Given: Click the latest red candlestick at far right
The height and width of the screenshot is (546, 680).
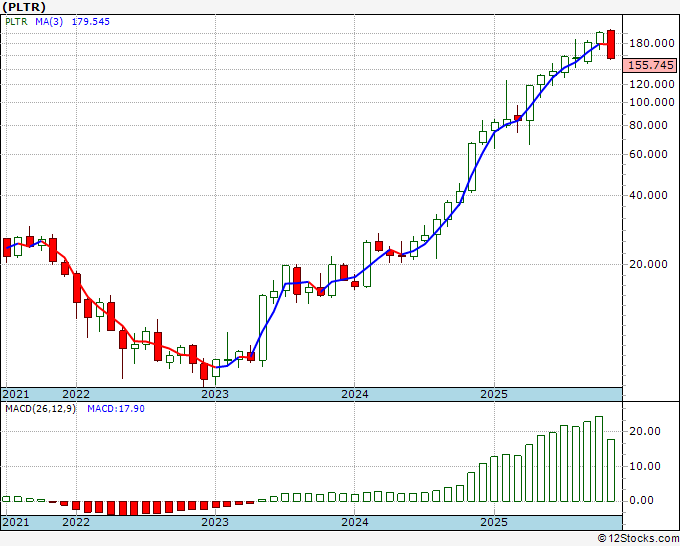Looking at the screenshot, I should pyautogui.click(x=611, y=44).
